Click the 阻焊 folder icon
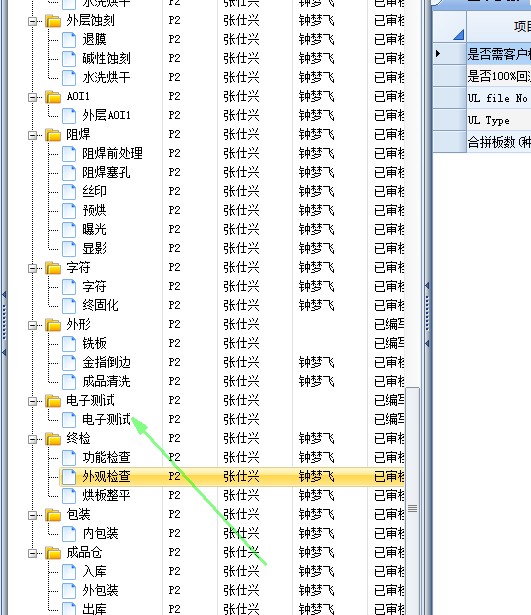531x615 pixels. click(x=53, y=135)
